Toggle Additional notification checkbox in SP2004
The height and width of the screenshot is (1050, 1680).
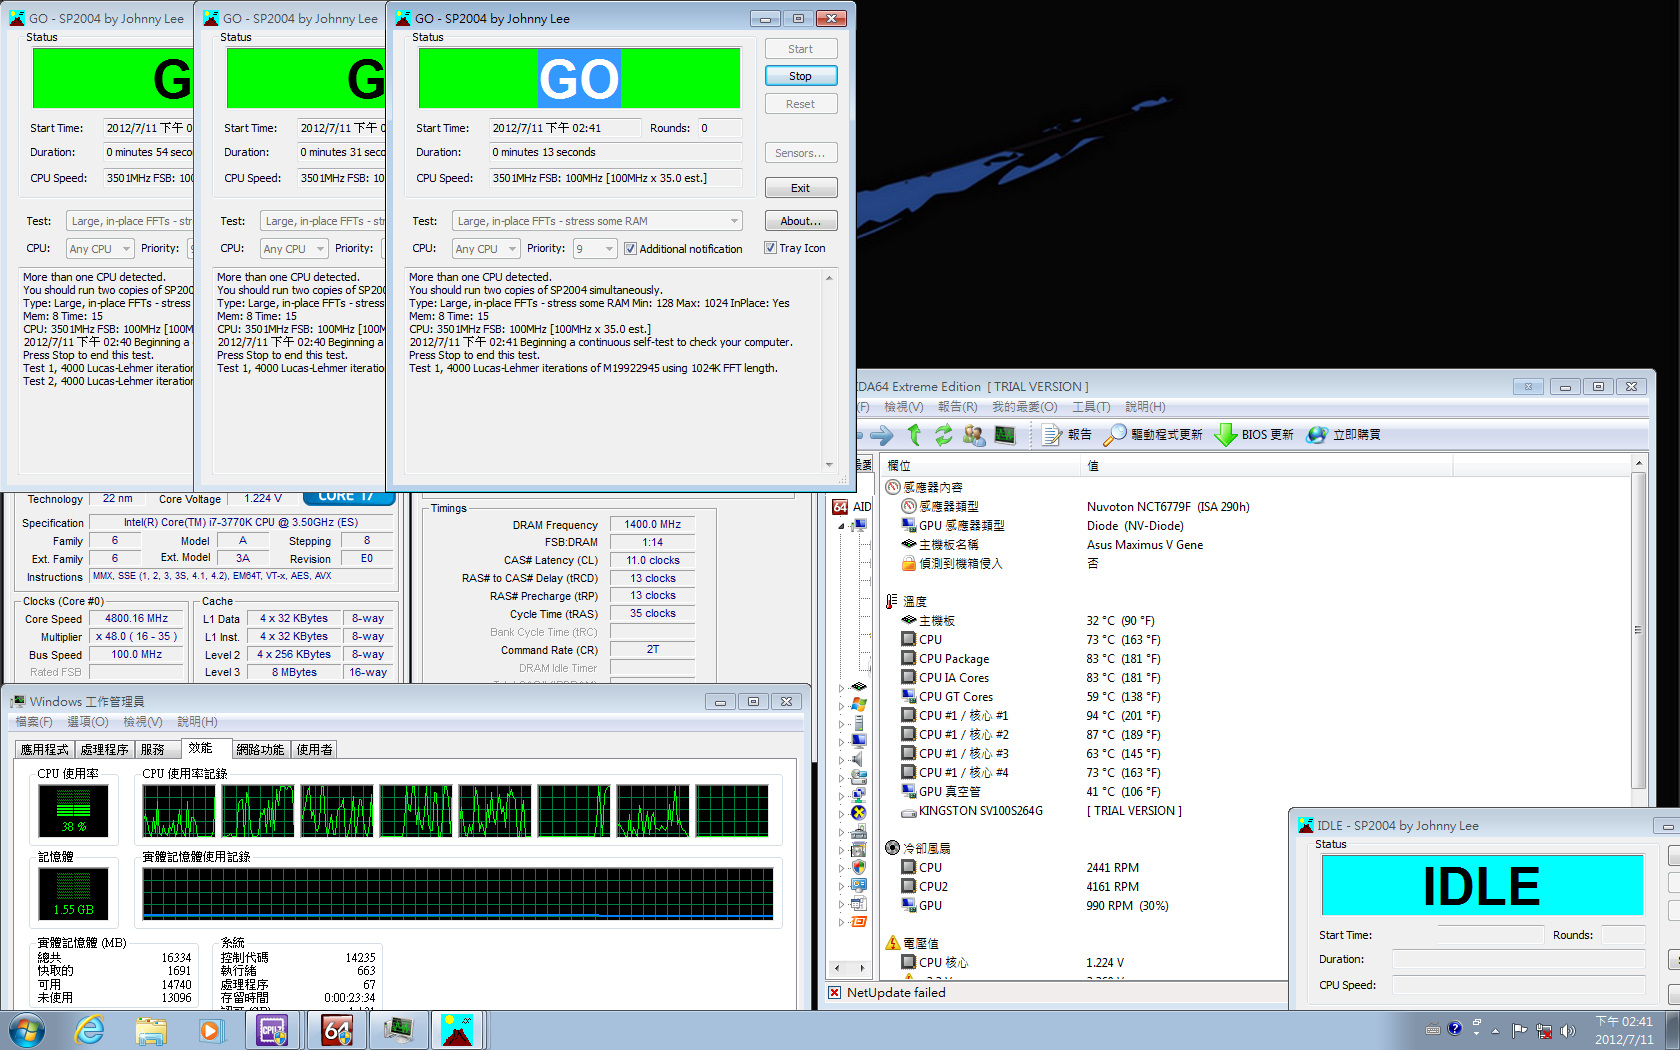click(630, 249)
